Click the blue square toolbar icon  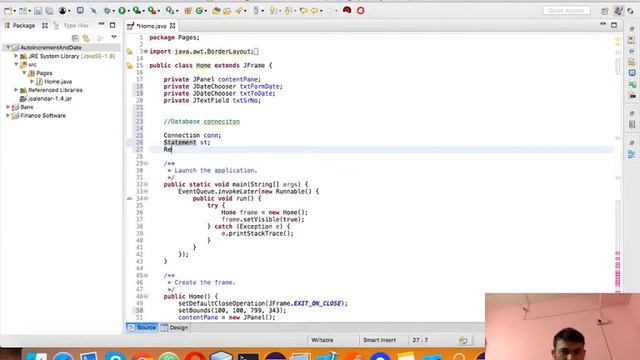click(80, 11)
